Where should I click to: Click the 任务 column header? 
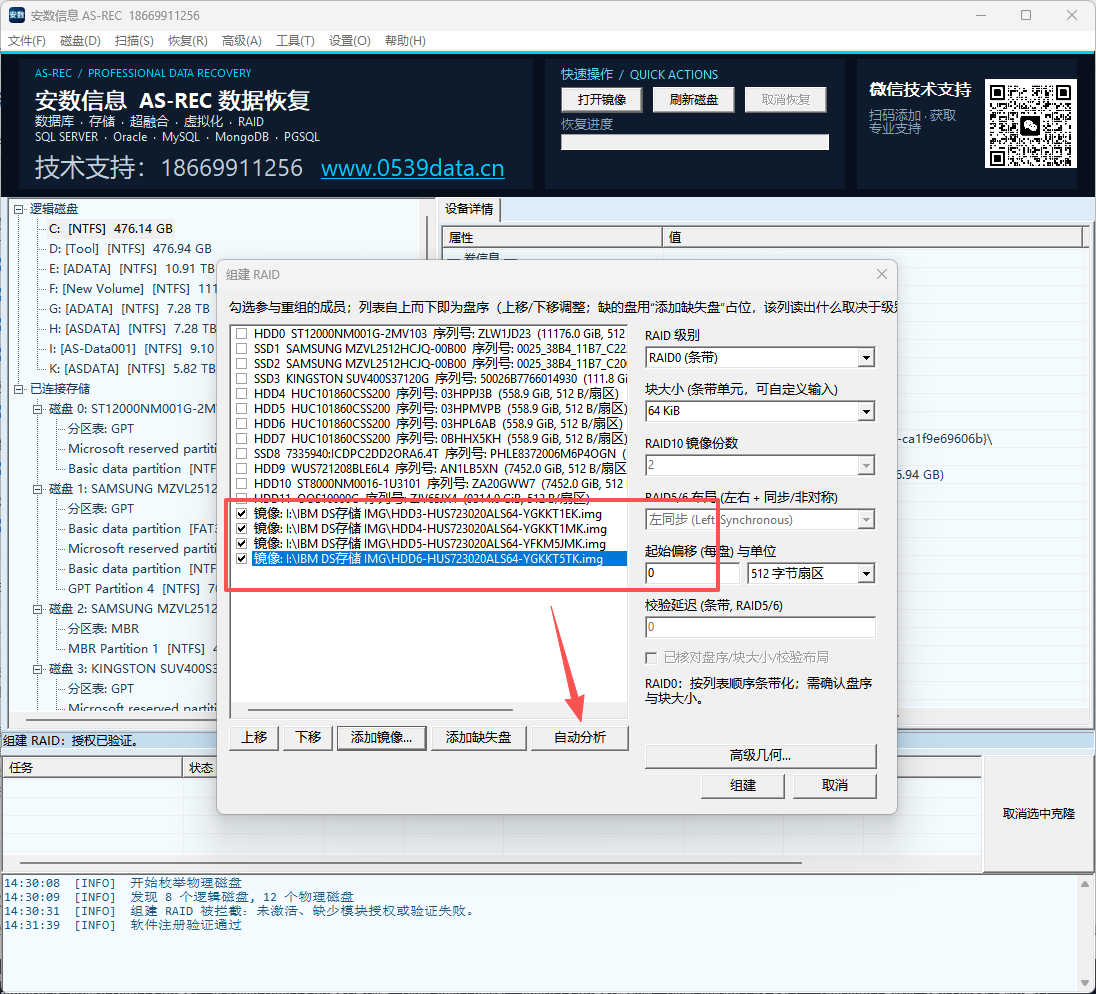(92, 768)
